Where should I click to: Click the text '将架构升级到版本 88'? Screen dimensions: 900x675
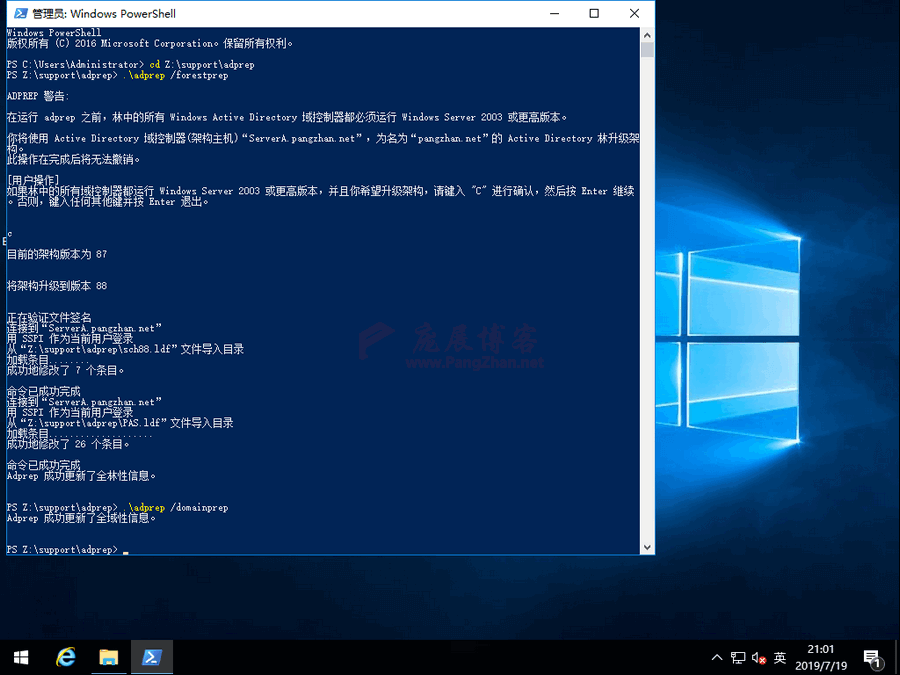tap(57, 286)
